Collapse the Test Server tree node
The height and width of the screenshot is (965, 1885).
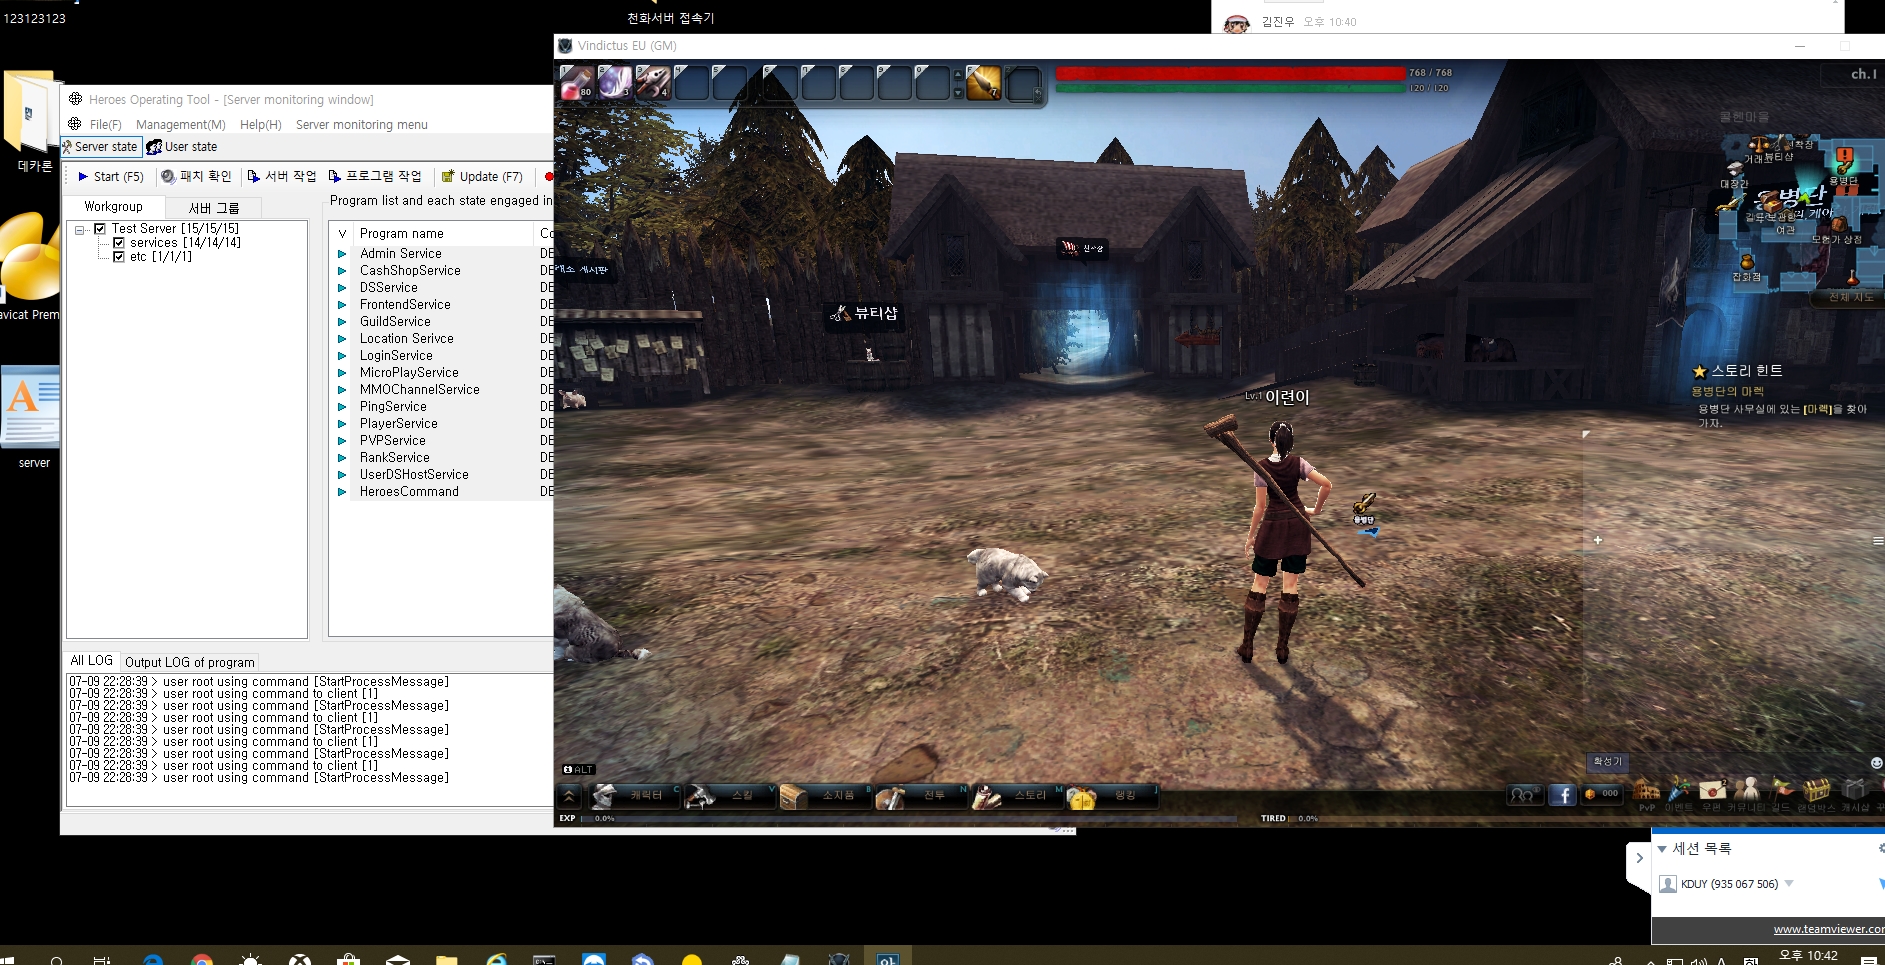(x=80, y=230)
